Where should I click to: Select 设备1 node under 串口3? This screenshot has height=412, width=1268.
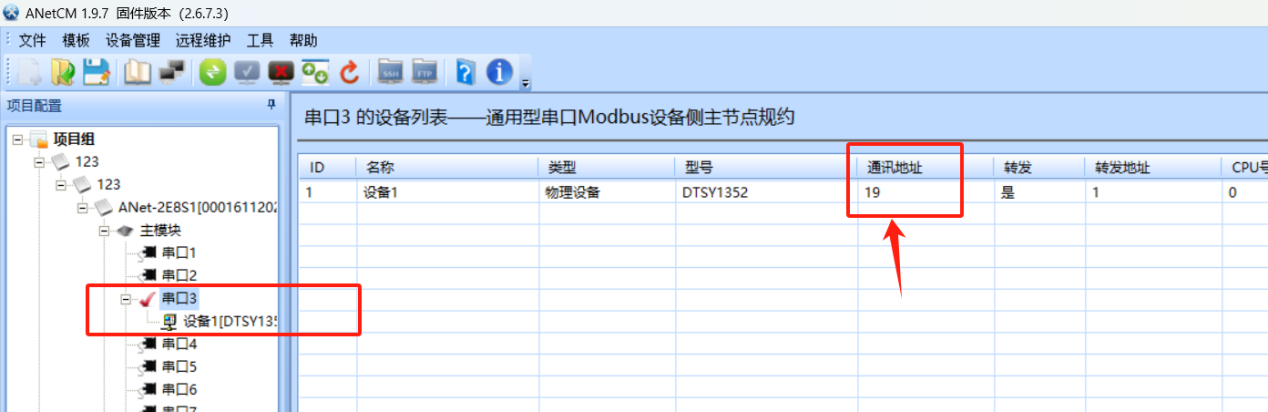229,322
